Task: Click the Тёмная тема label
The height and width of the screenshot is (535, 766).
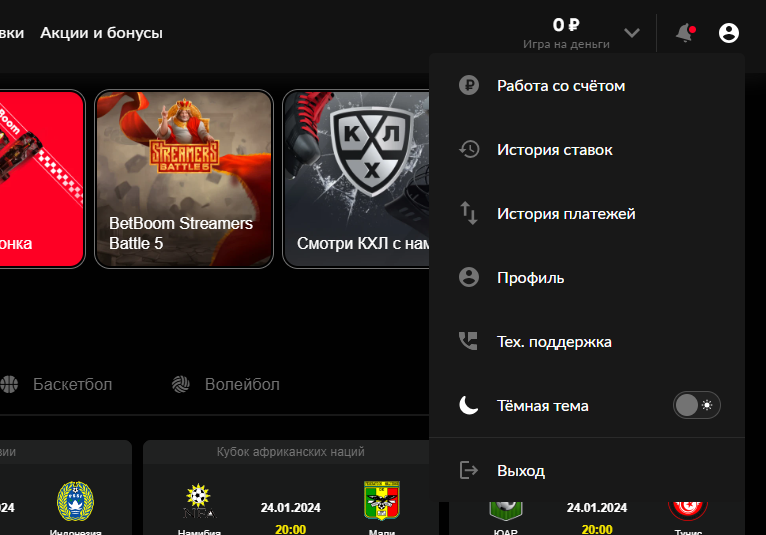Action: click(542, 406)
